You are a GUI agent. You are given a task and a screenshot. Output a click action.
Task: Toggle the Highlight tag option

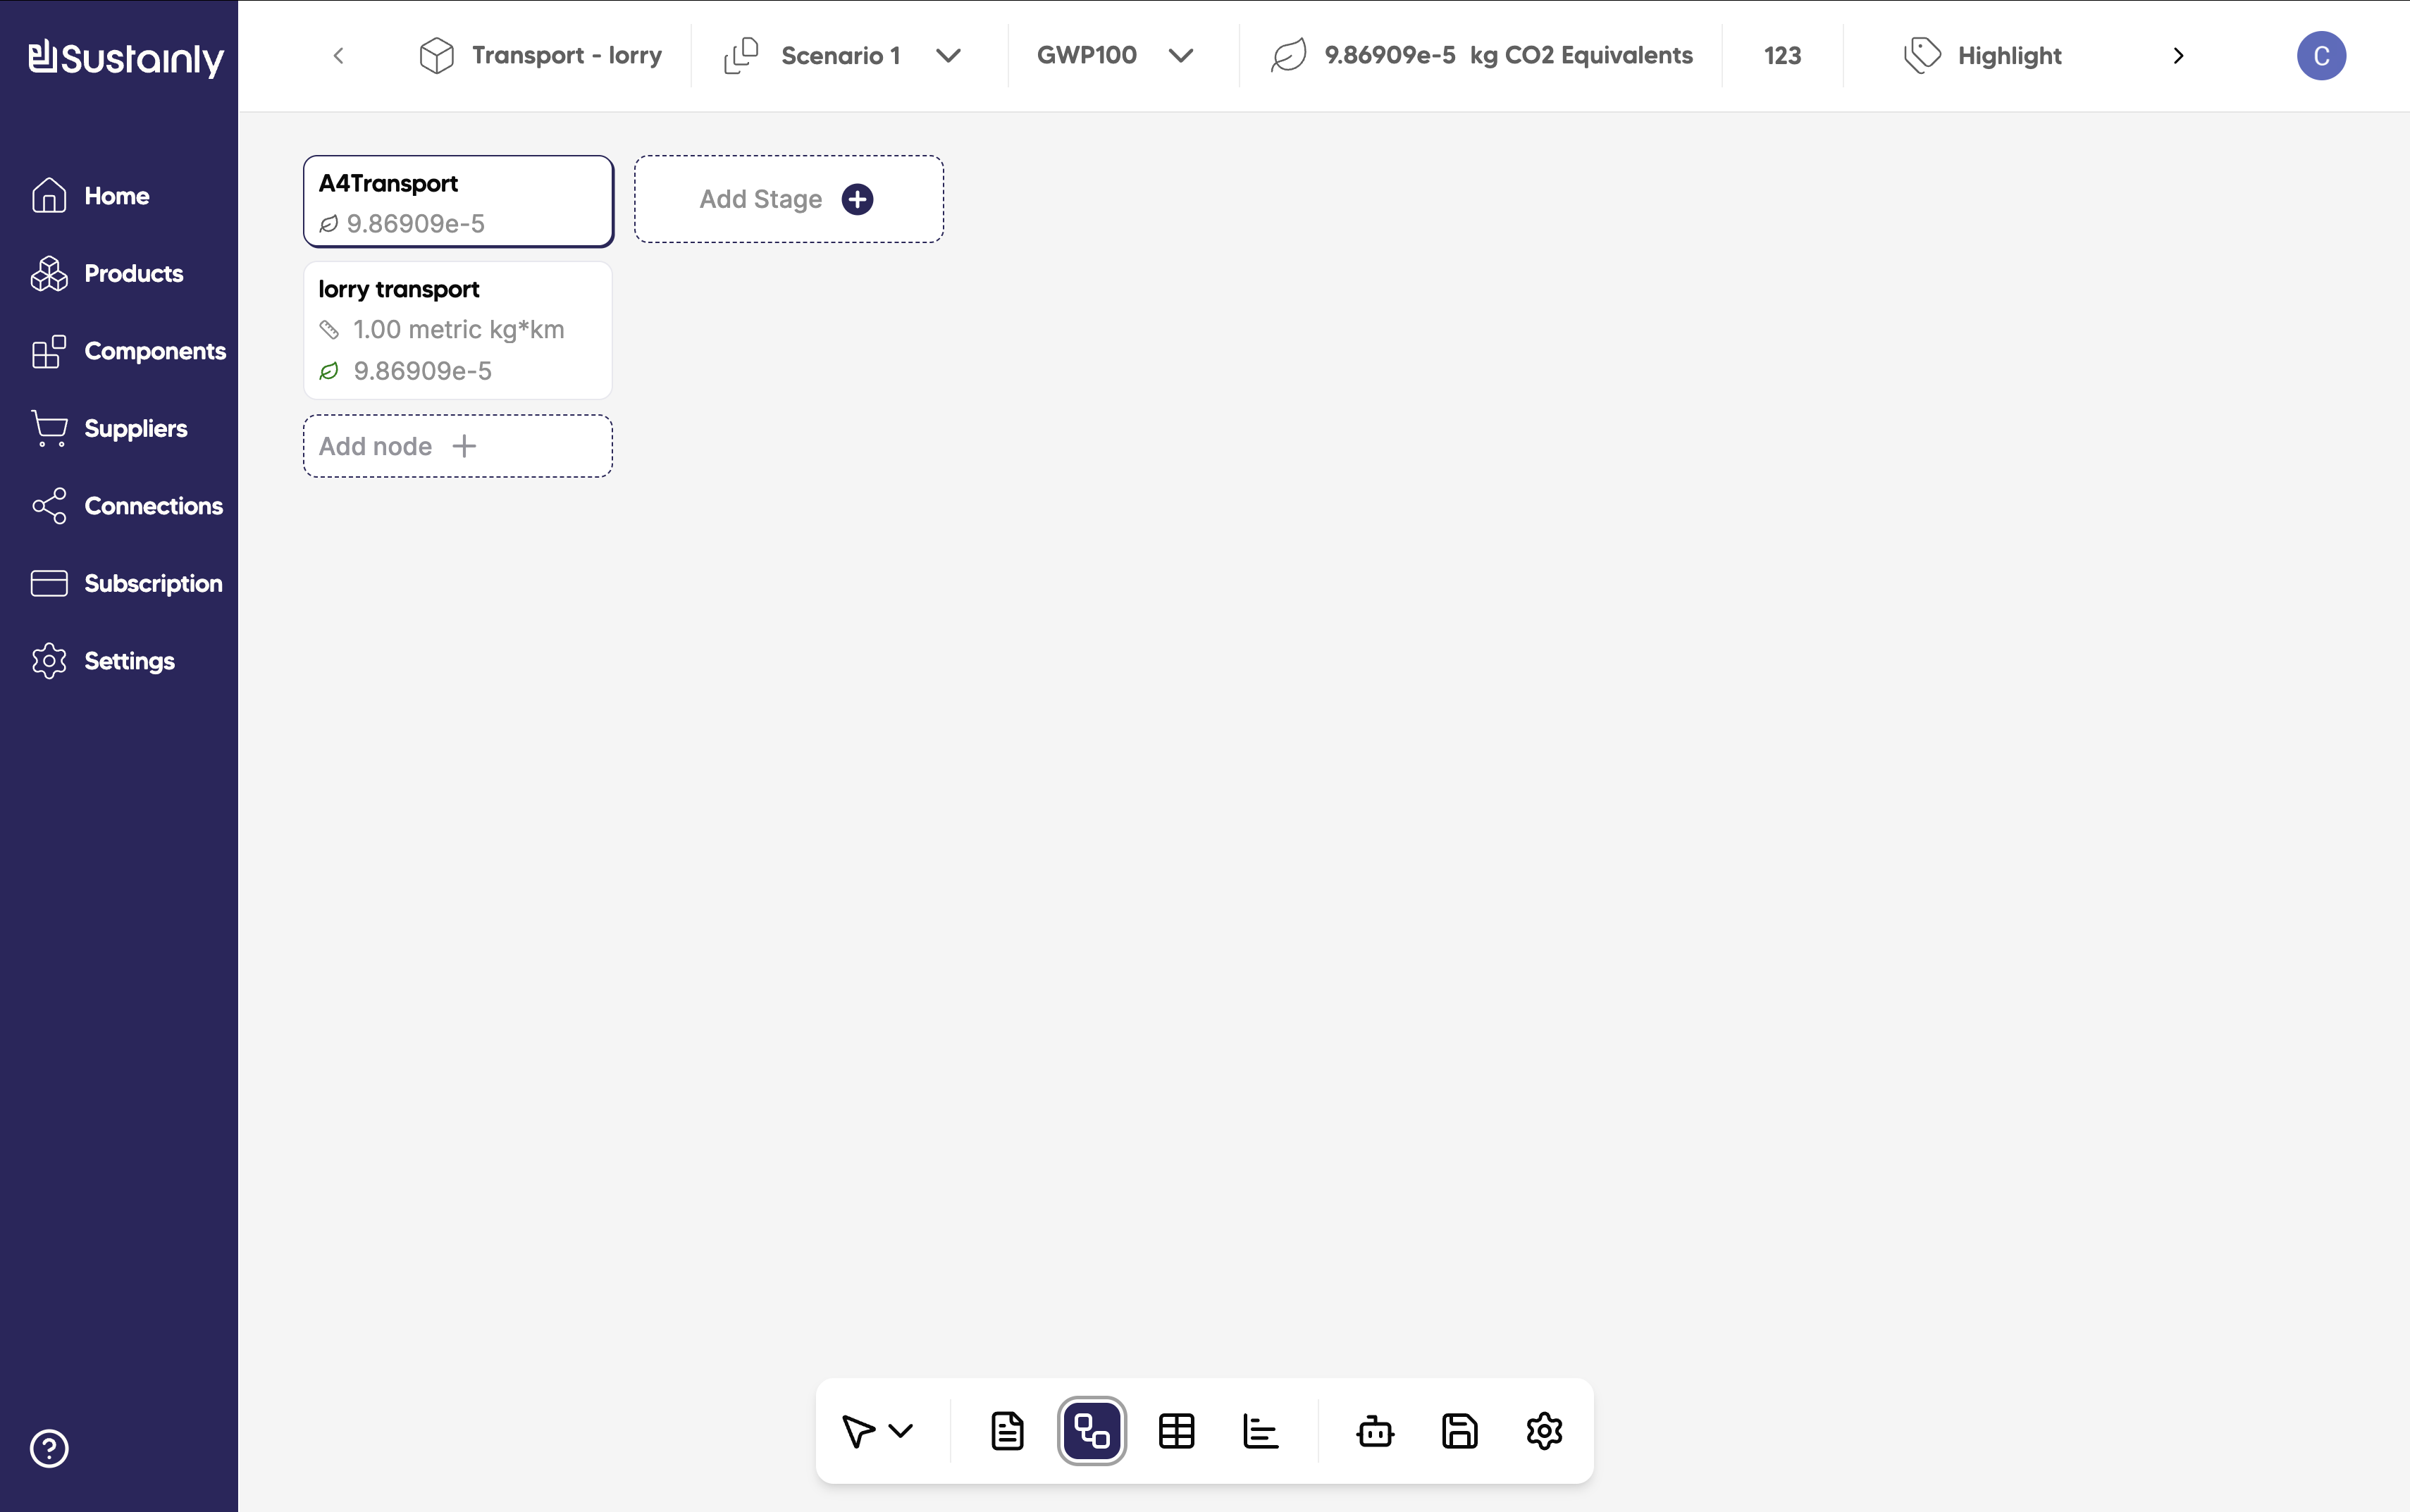[1983, 56]
